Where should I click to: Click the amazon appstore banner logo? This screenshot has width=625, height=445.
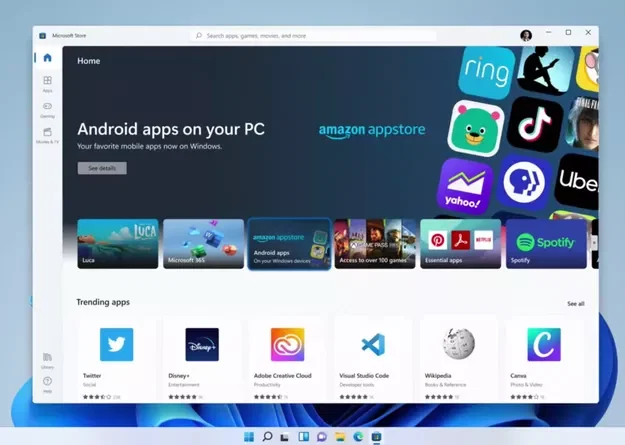[372, 130]
